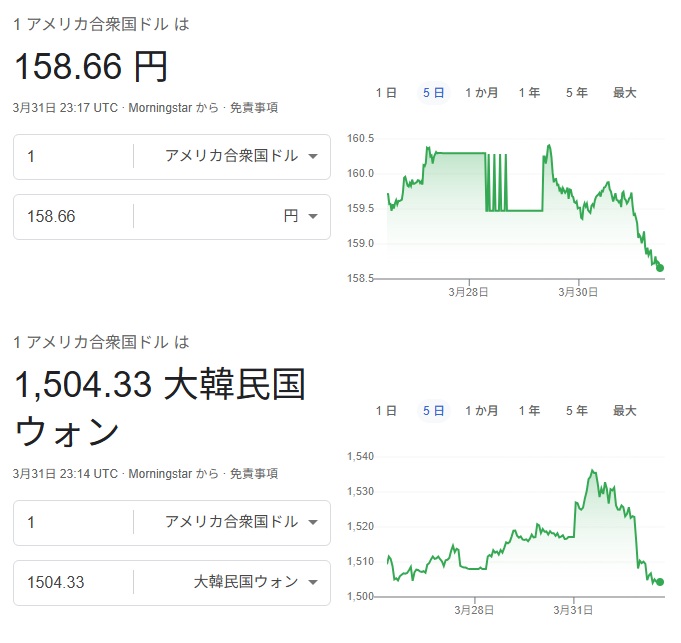The width and height of the screenshot is (681, 643).
Task: Switch yen chart to 1か月 view
Action: click(x=481, y=93)
